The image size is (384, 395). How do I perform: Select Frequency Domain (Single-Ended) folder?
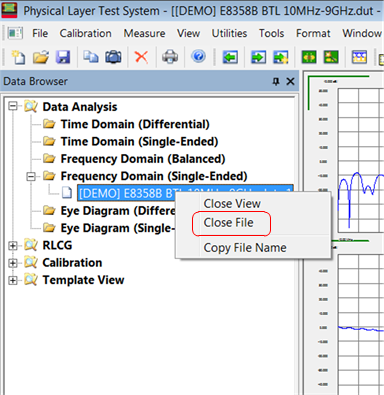(x=154, y=176)
